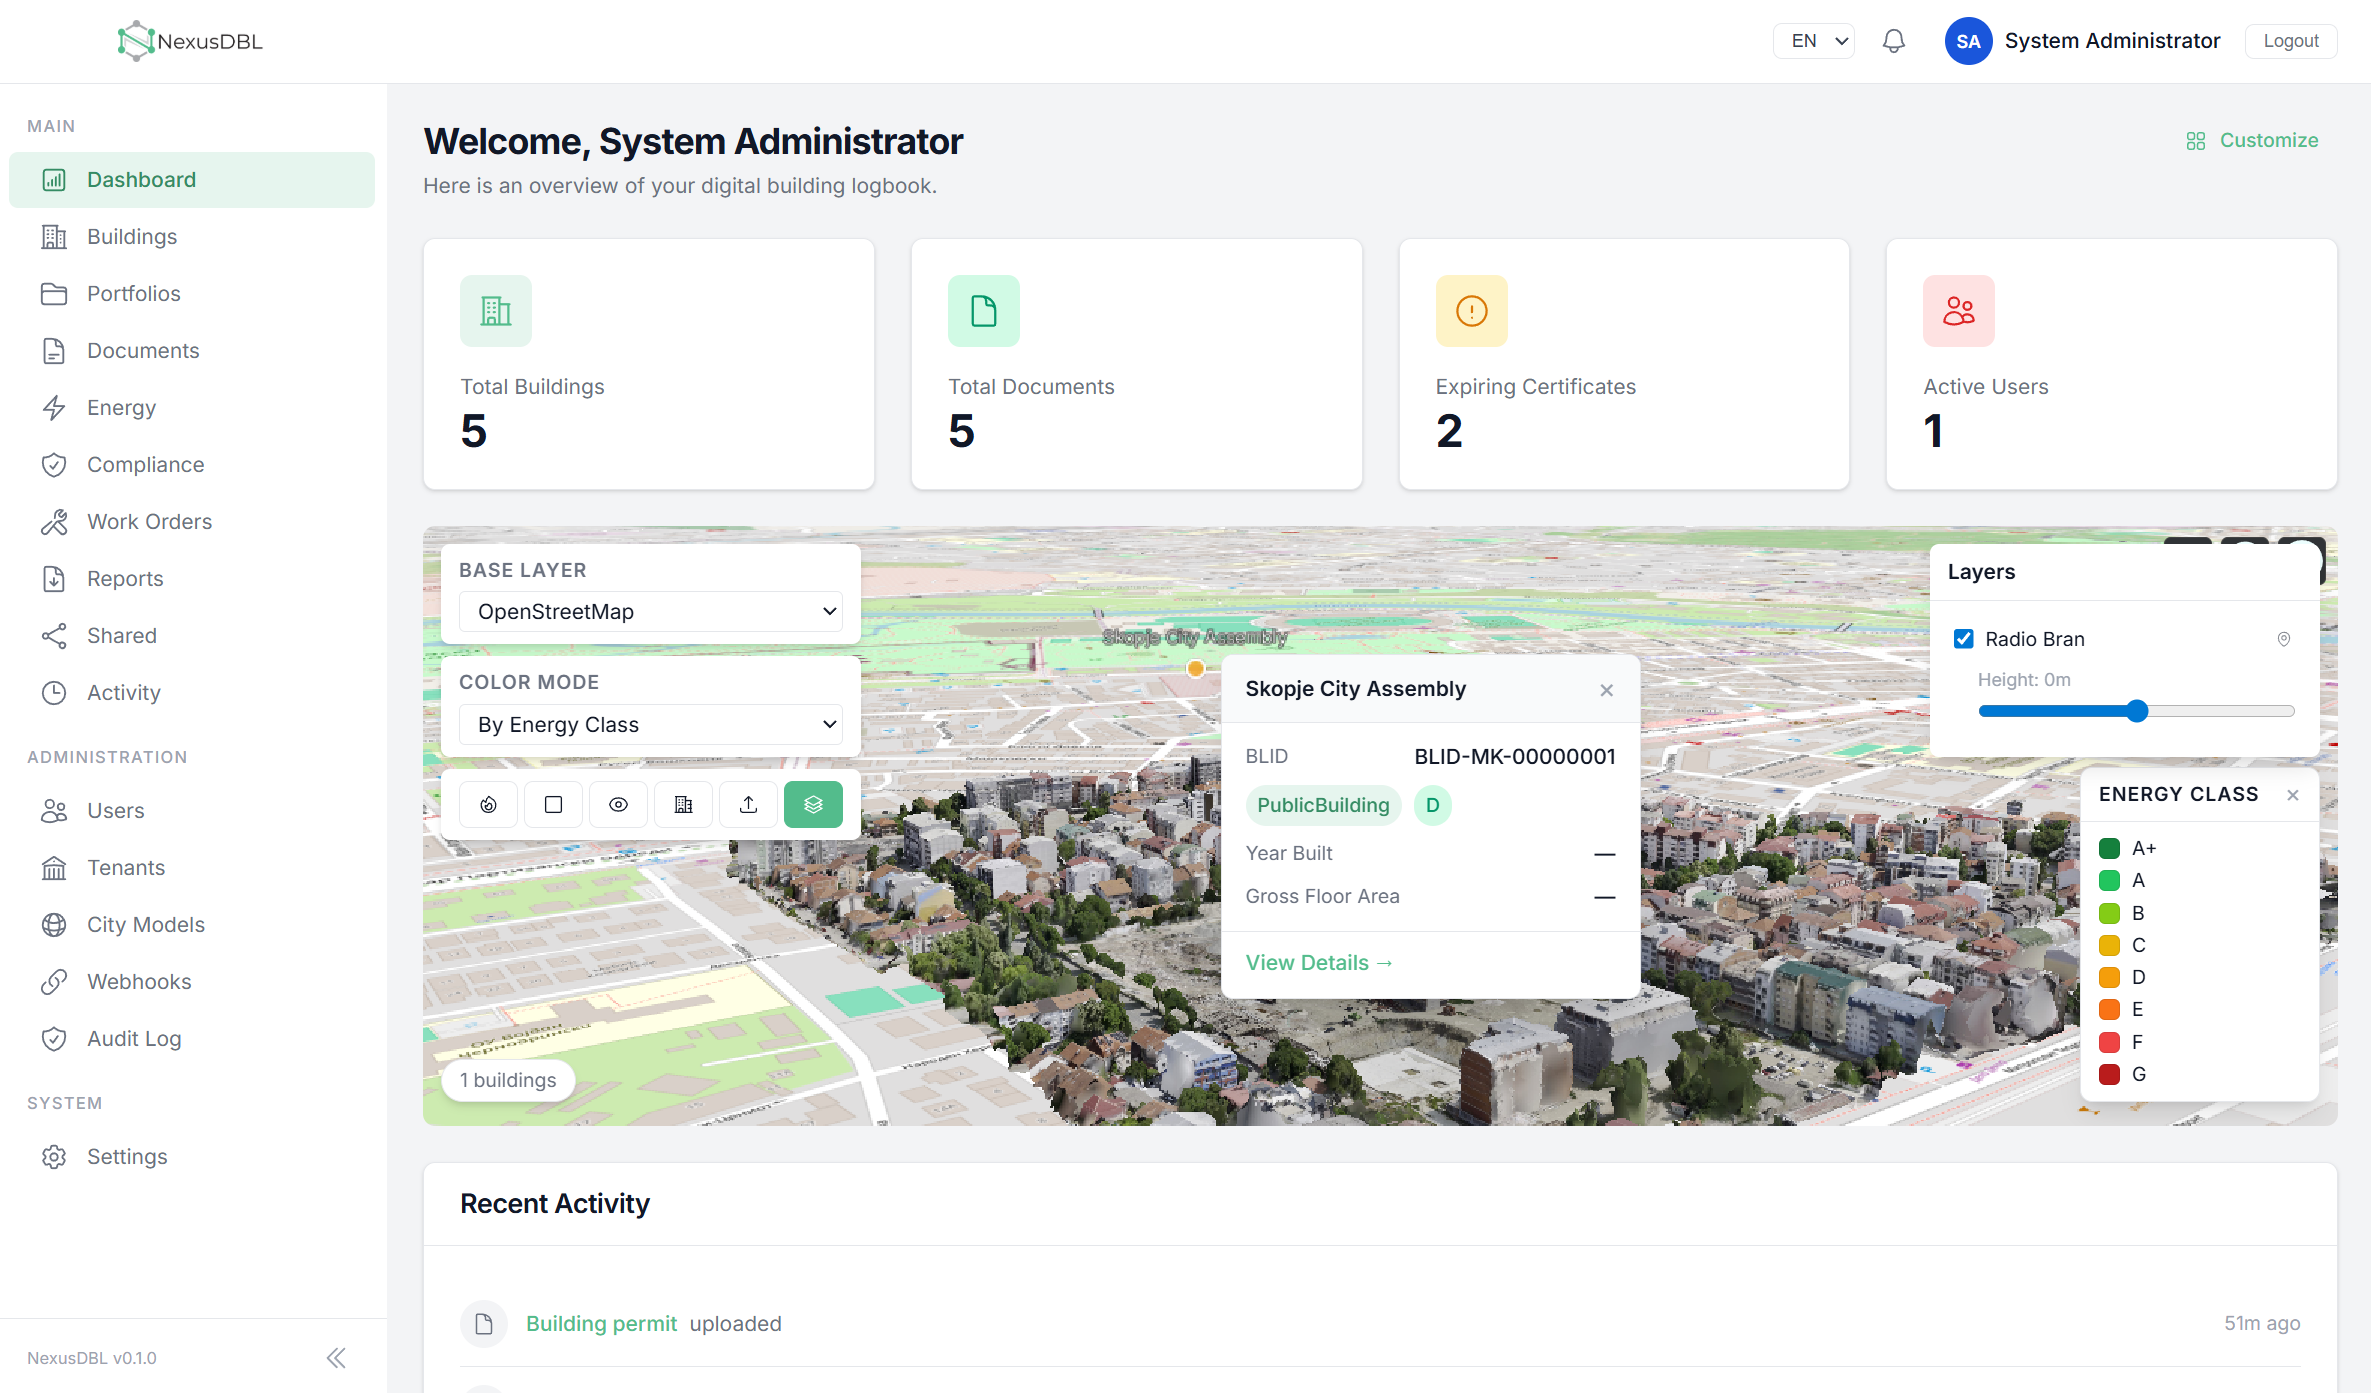The width and height of the screenshot is (2371, 1393).
Task: Click the Shared share icon in the sidebar
Action: pyautogui.click(x=54, y=636)
